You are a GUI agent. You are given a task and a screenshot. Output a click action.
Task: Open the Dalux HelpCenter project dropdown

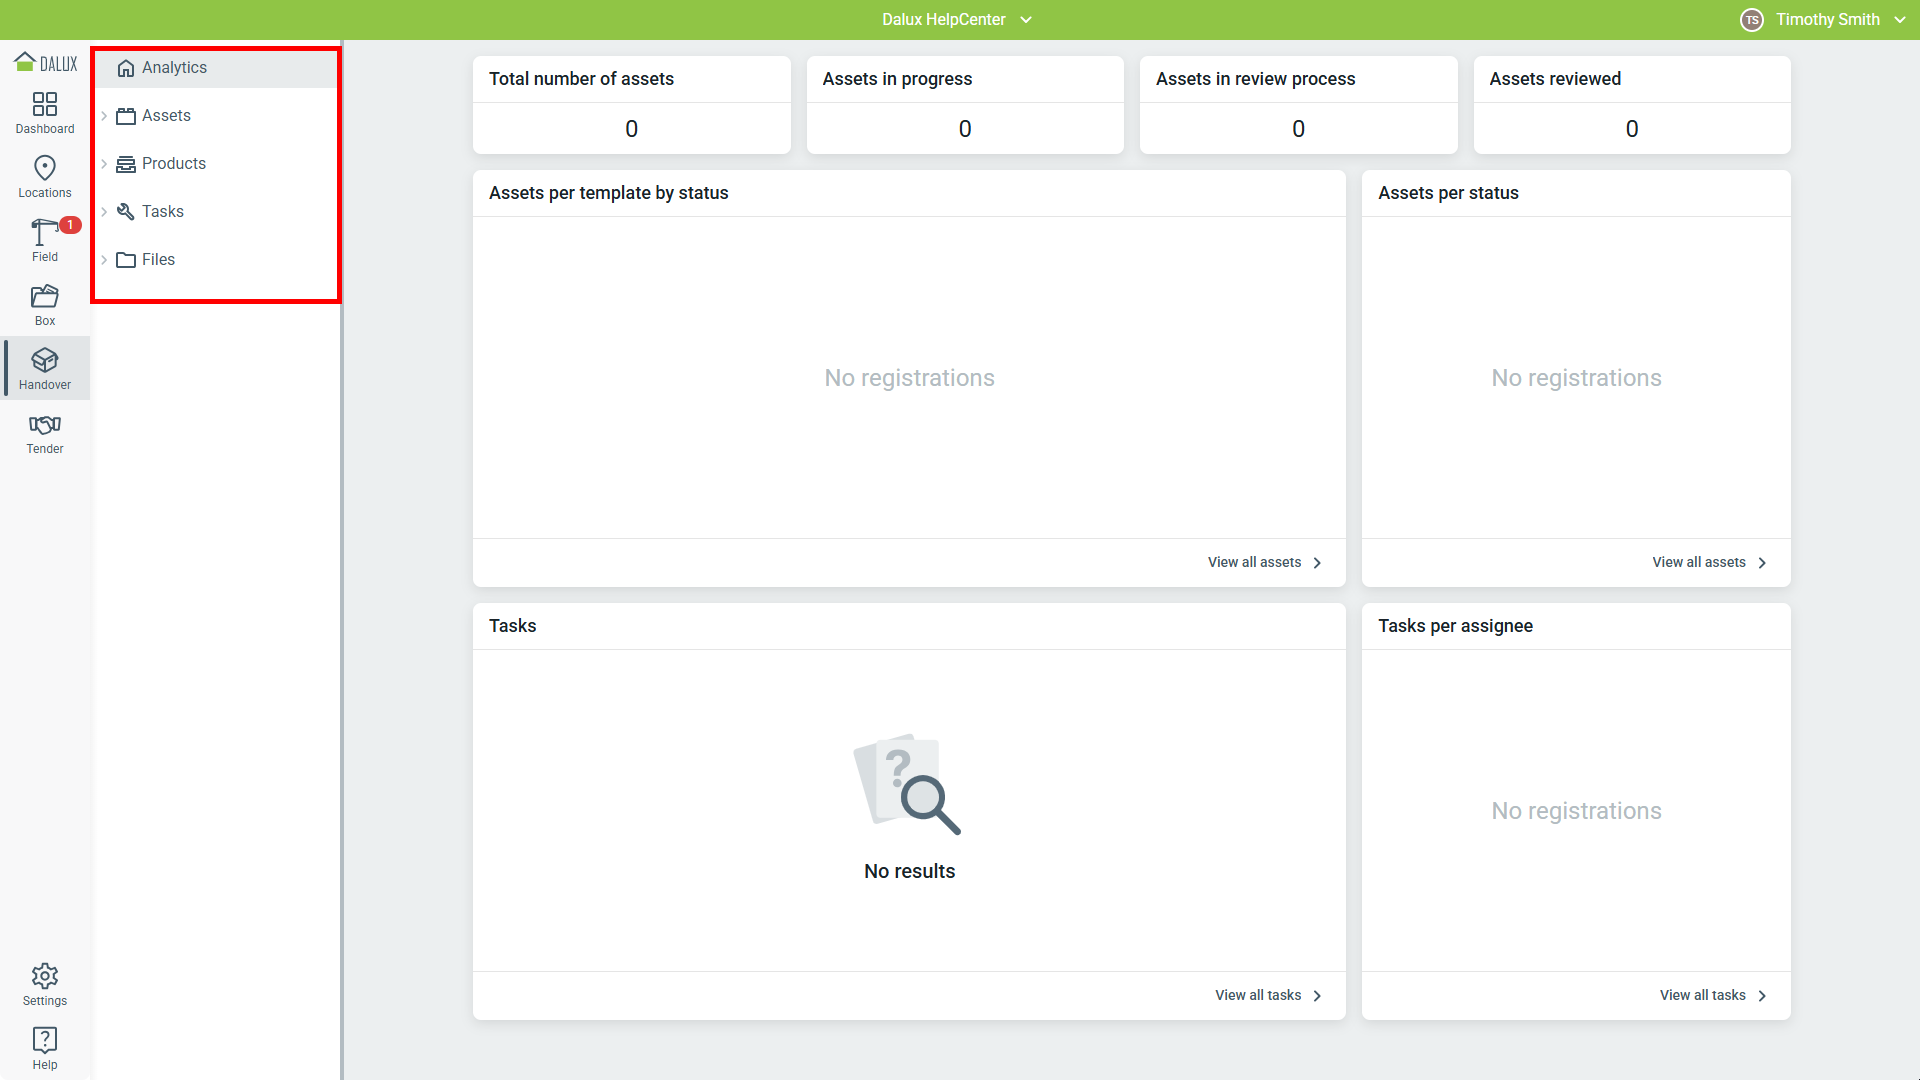[956, 20]
